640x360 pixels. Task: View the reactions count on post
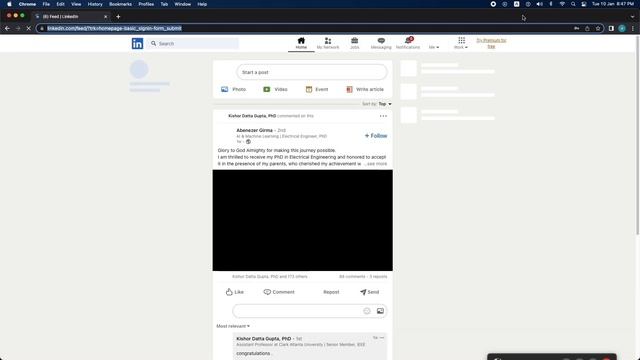tap(269, 276)
